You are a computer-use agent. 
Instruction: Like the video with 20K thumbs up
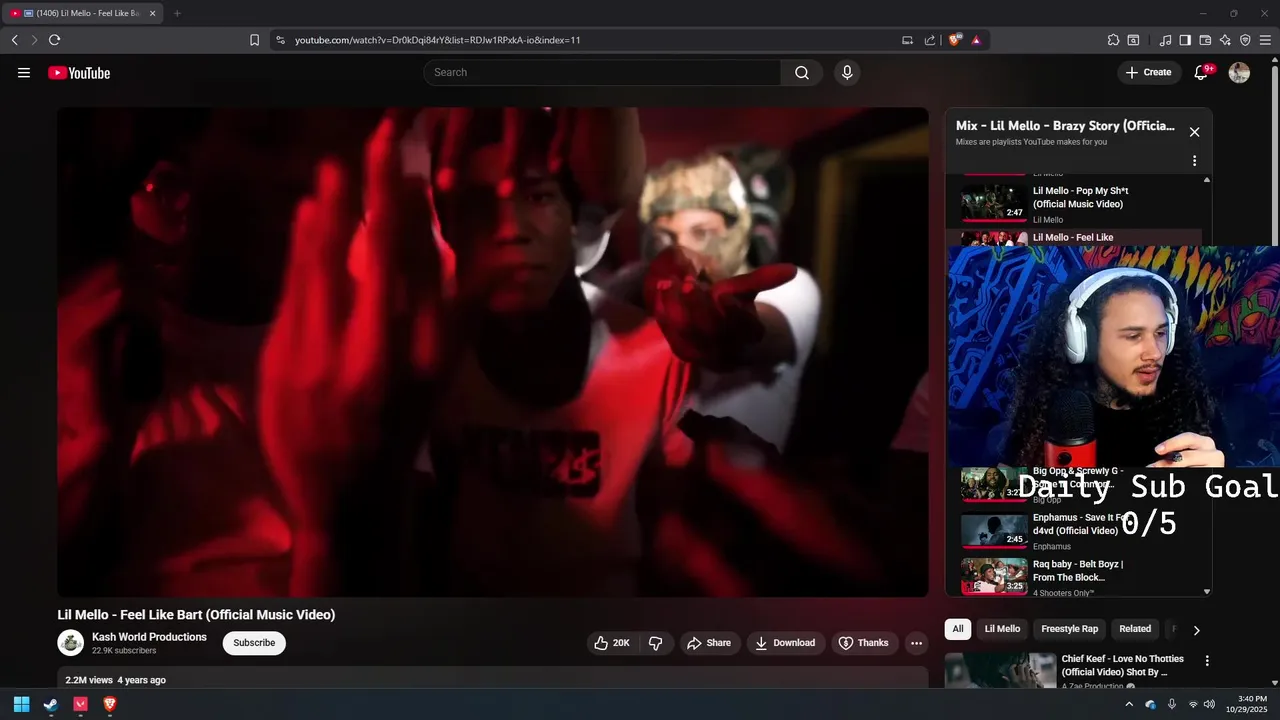tap(611, 643)
